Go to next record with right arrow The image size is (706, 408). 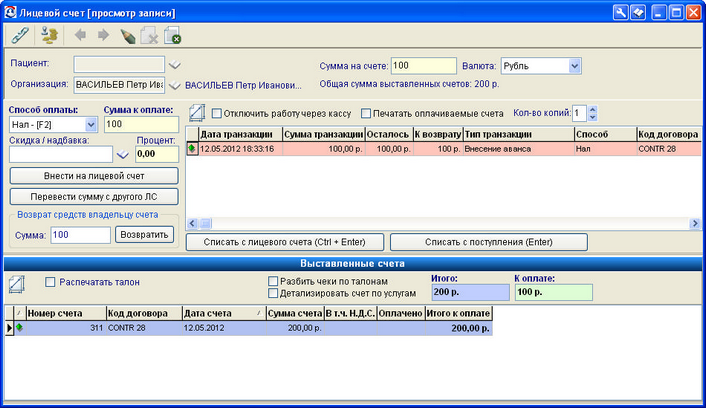point(104,35)
